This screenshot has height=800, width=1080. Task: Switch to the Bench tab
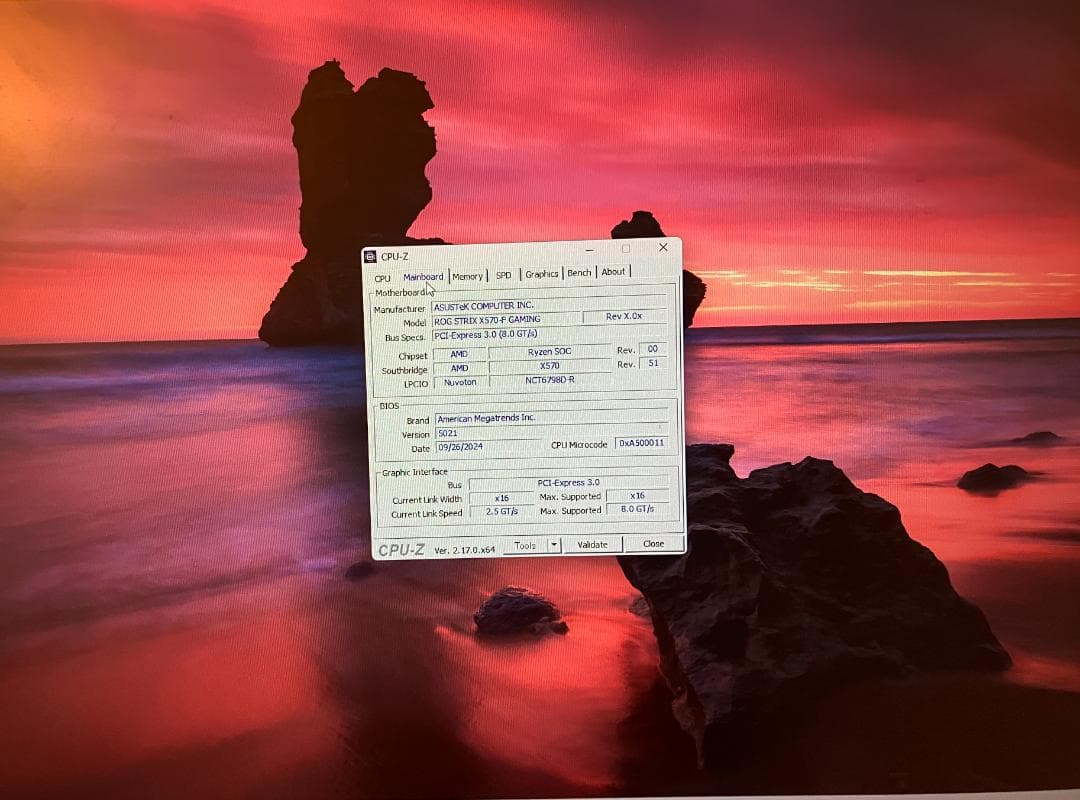pos(580,273)
